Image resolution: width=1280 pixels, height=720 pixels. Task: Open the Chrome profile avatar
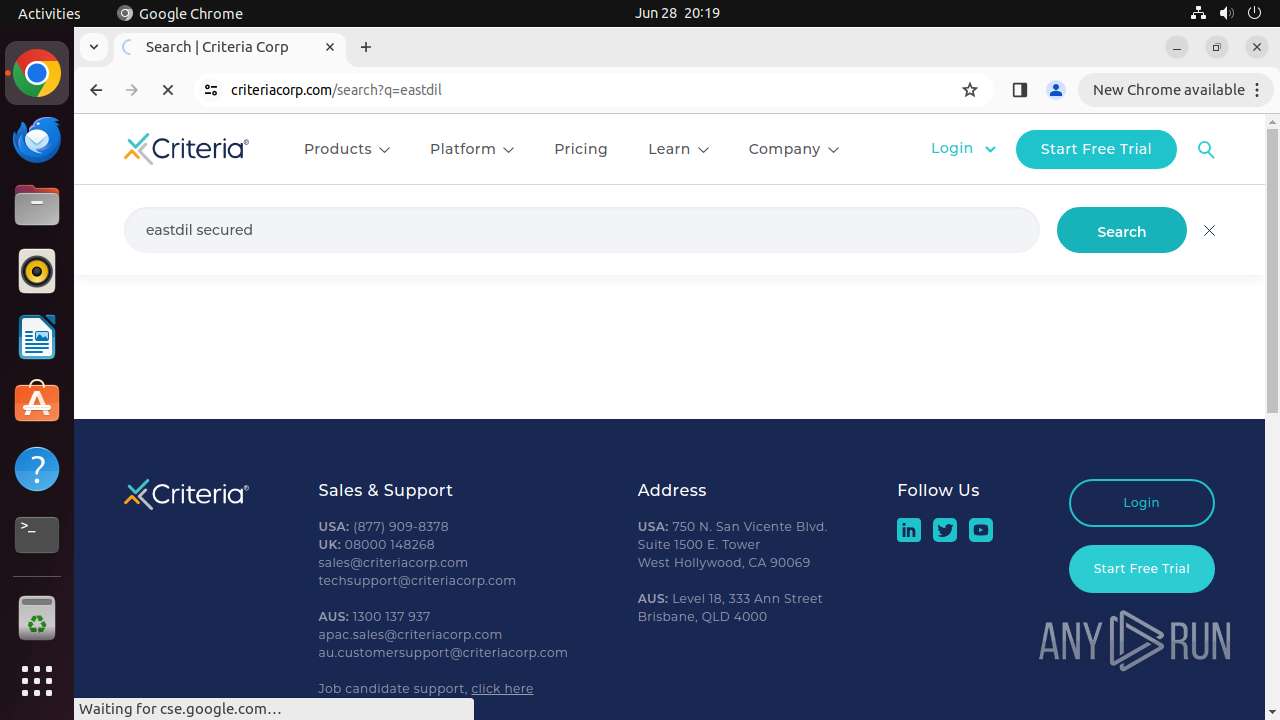coord(1056,90)
